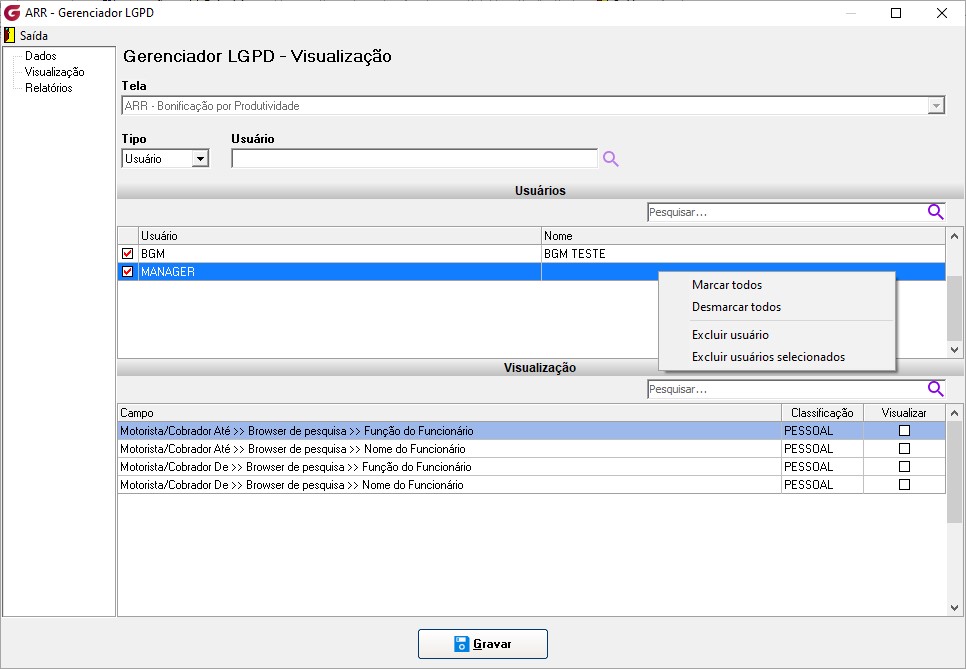This screenshot has height=669, width=966.
Task: Select row Motorista/Cobrador Até Nome do Funcionário
Action: point(531,448)
